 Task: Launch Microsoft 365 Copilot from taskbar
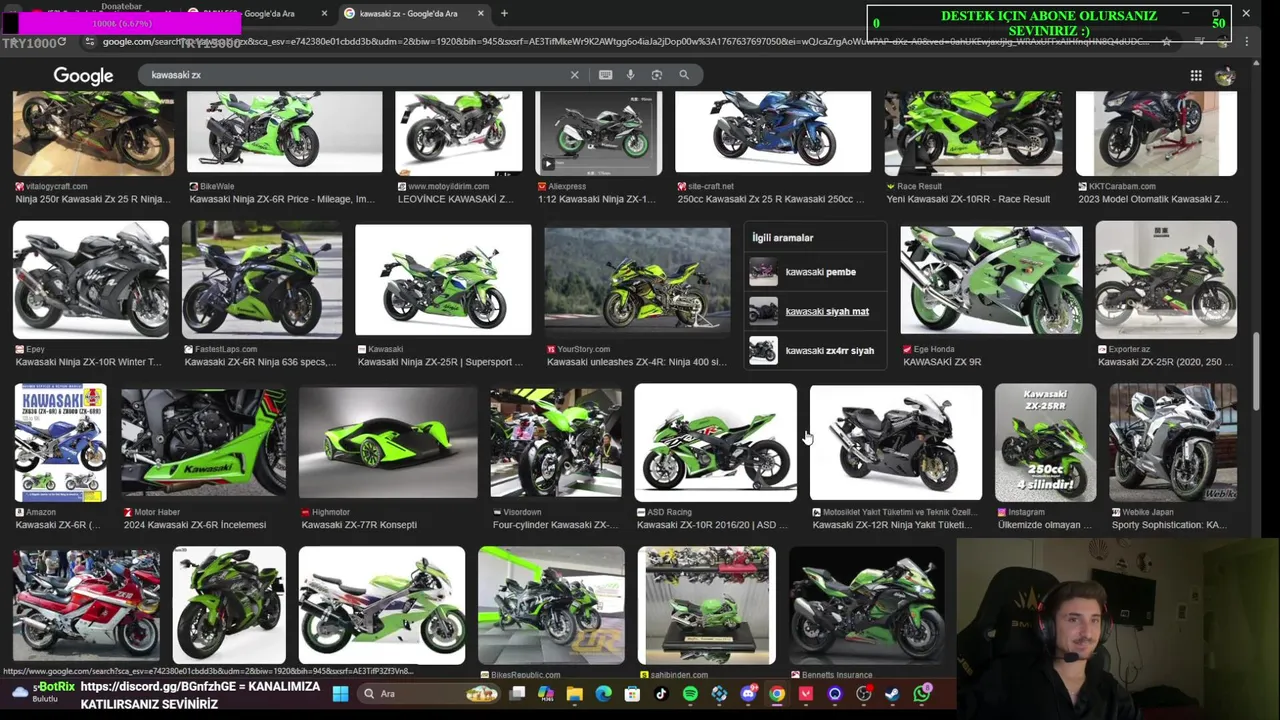coord(546,694)
